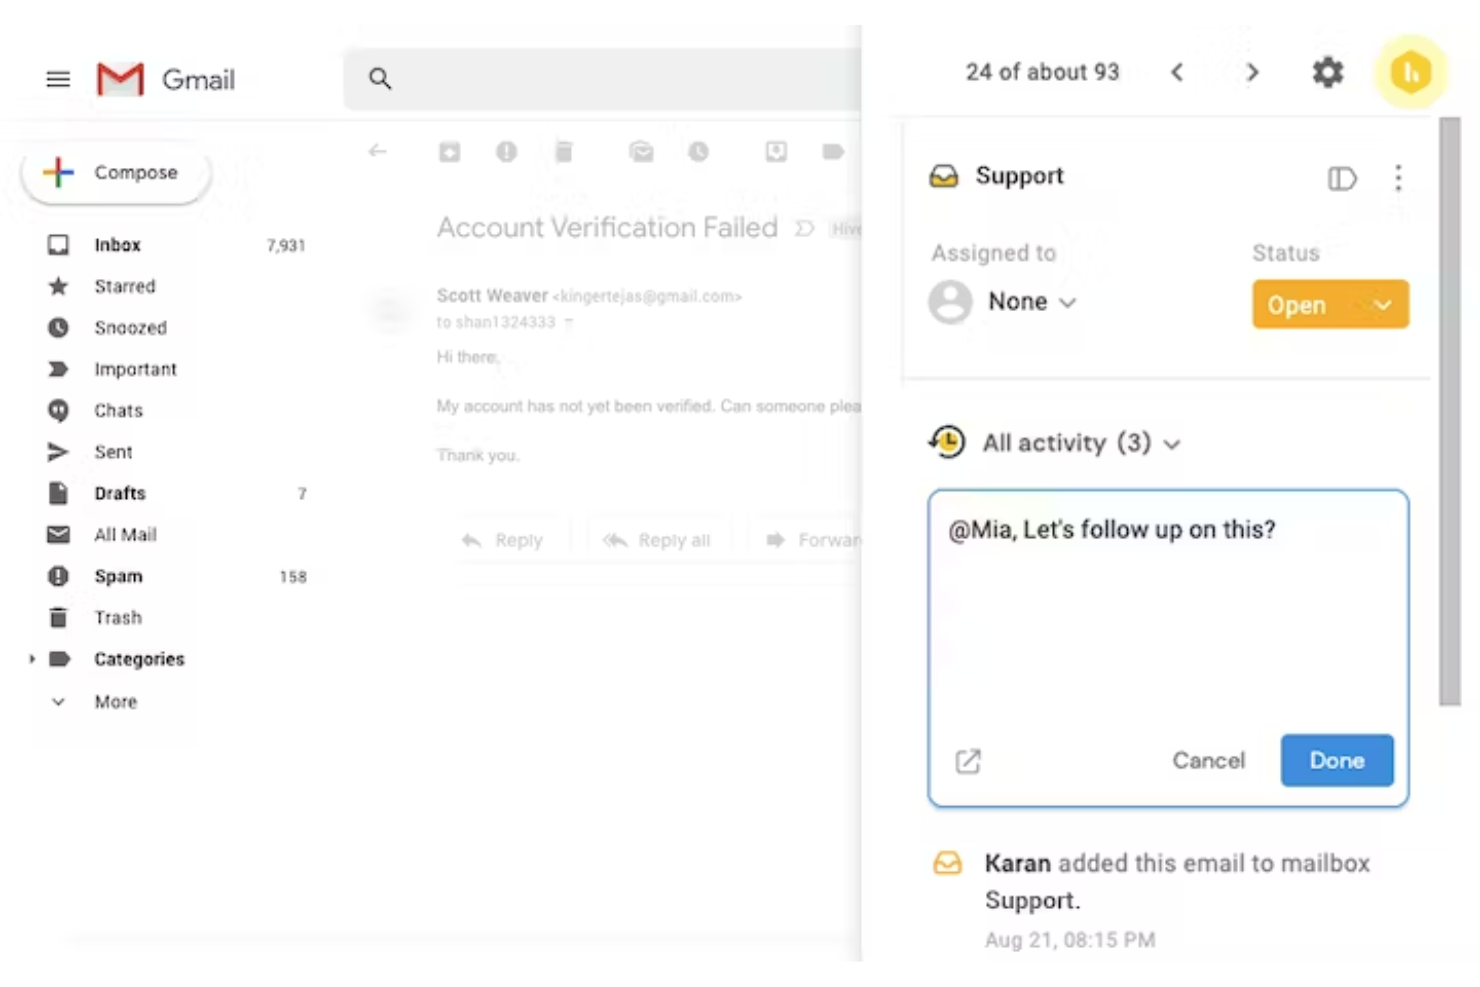Mark the email as unread

[641, 151]
